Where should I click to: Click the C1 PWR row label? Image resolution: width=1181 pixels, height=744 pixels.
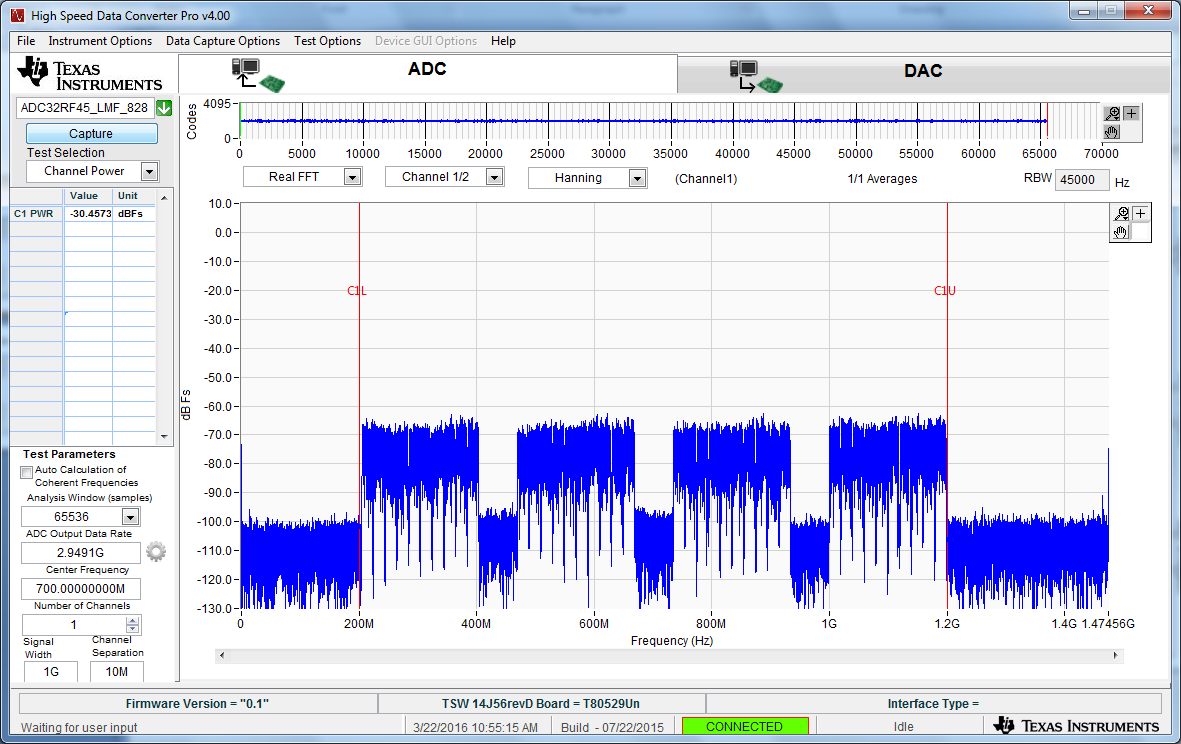coord(35,214)
